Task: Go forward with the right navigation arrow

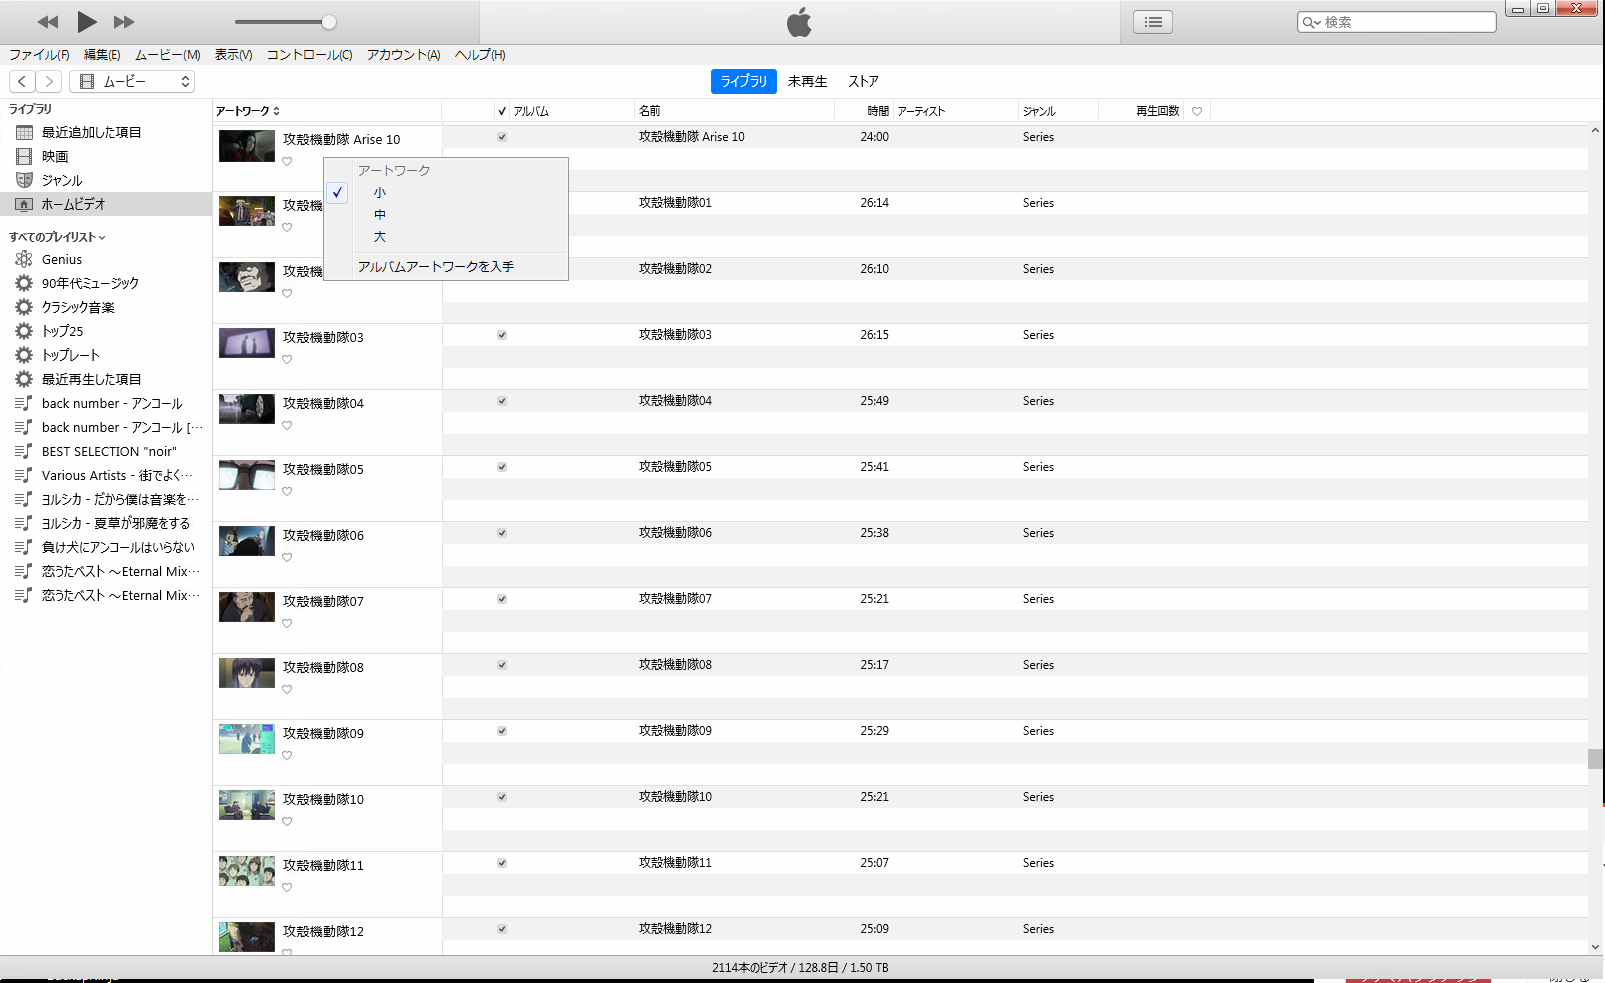Action: point(49,81)
